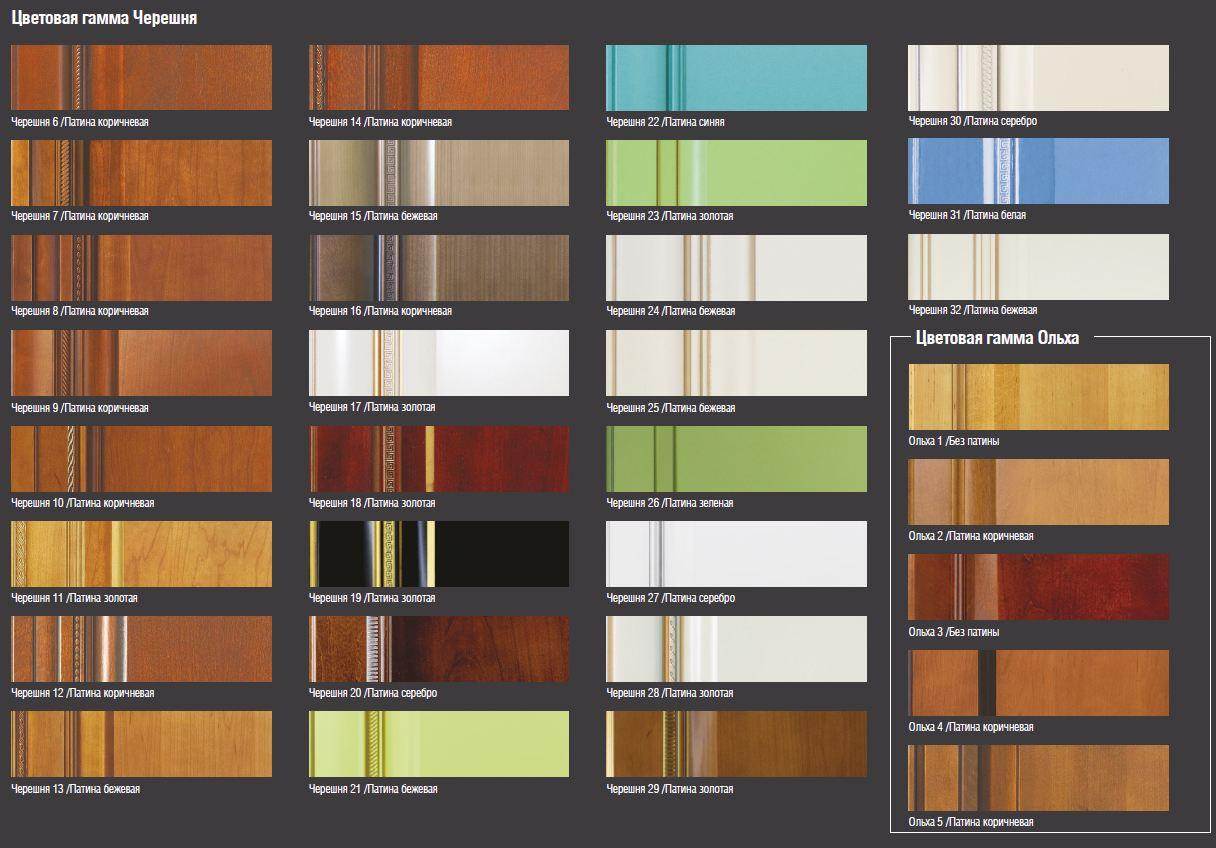
Task: Select the black Черешня 19 swatch
Action: (439, 554)
